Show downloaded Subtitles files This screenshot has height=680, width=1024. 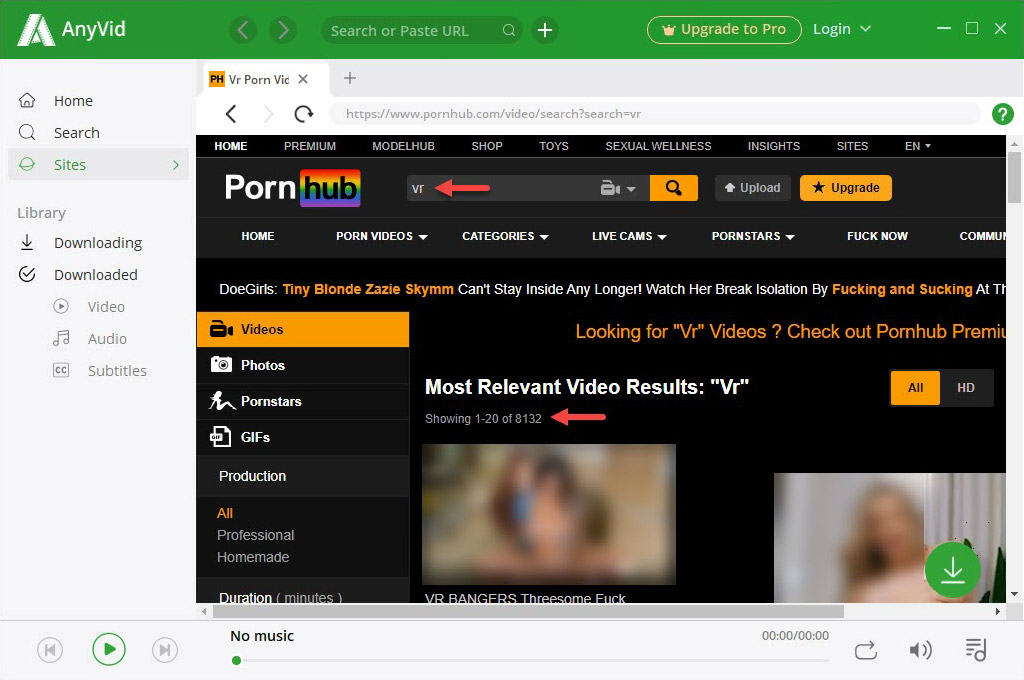pyautogui.click(x=117, y=370)
